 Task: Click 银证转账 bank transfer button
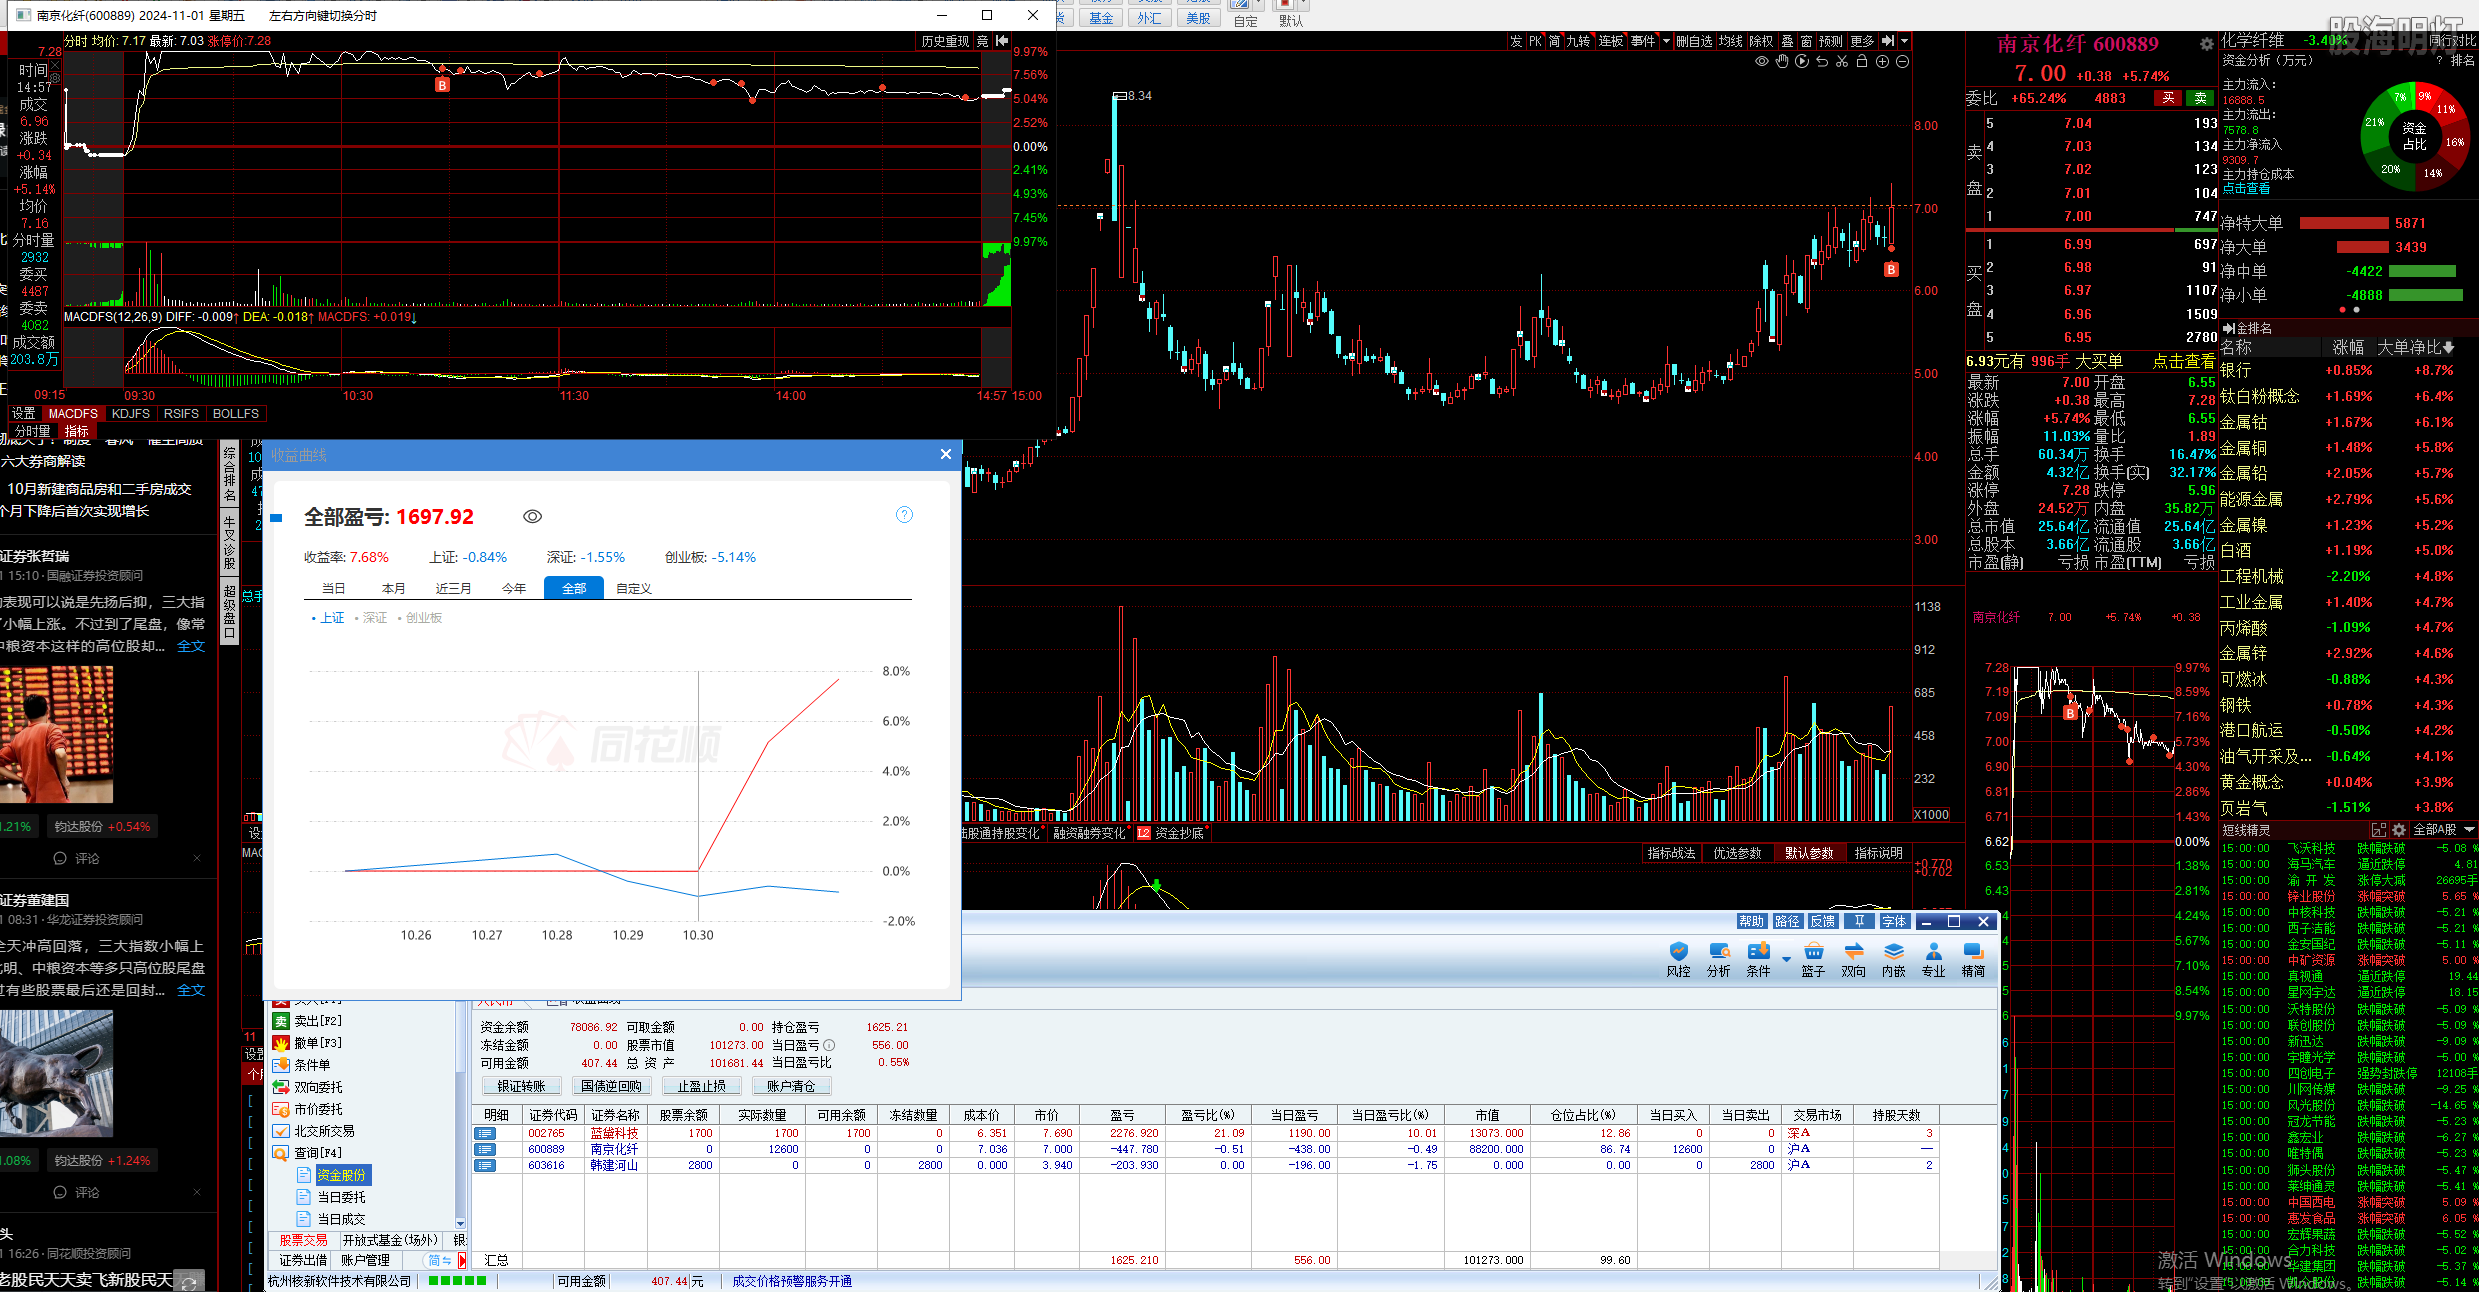pos(521,1086)
